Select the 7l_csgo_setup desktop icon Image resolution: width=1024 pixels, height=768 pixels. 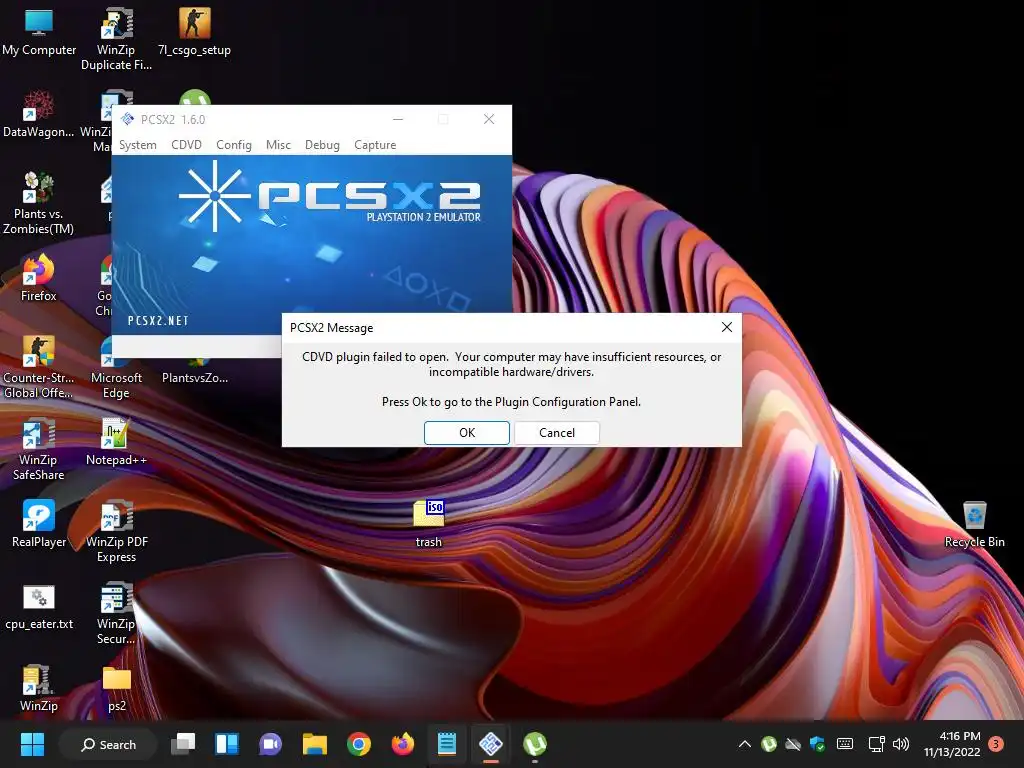coord(194,33)
